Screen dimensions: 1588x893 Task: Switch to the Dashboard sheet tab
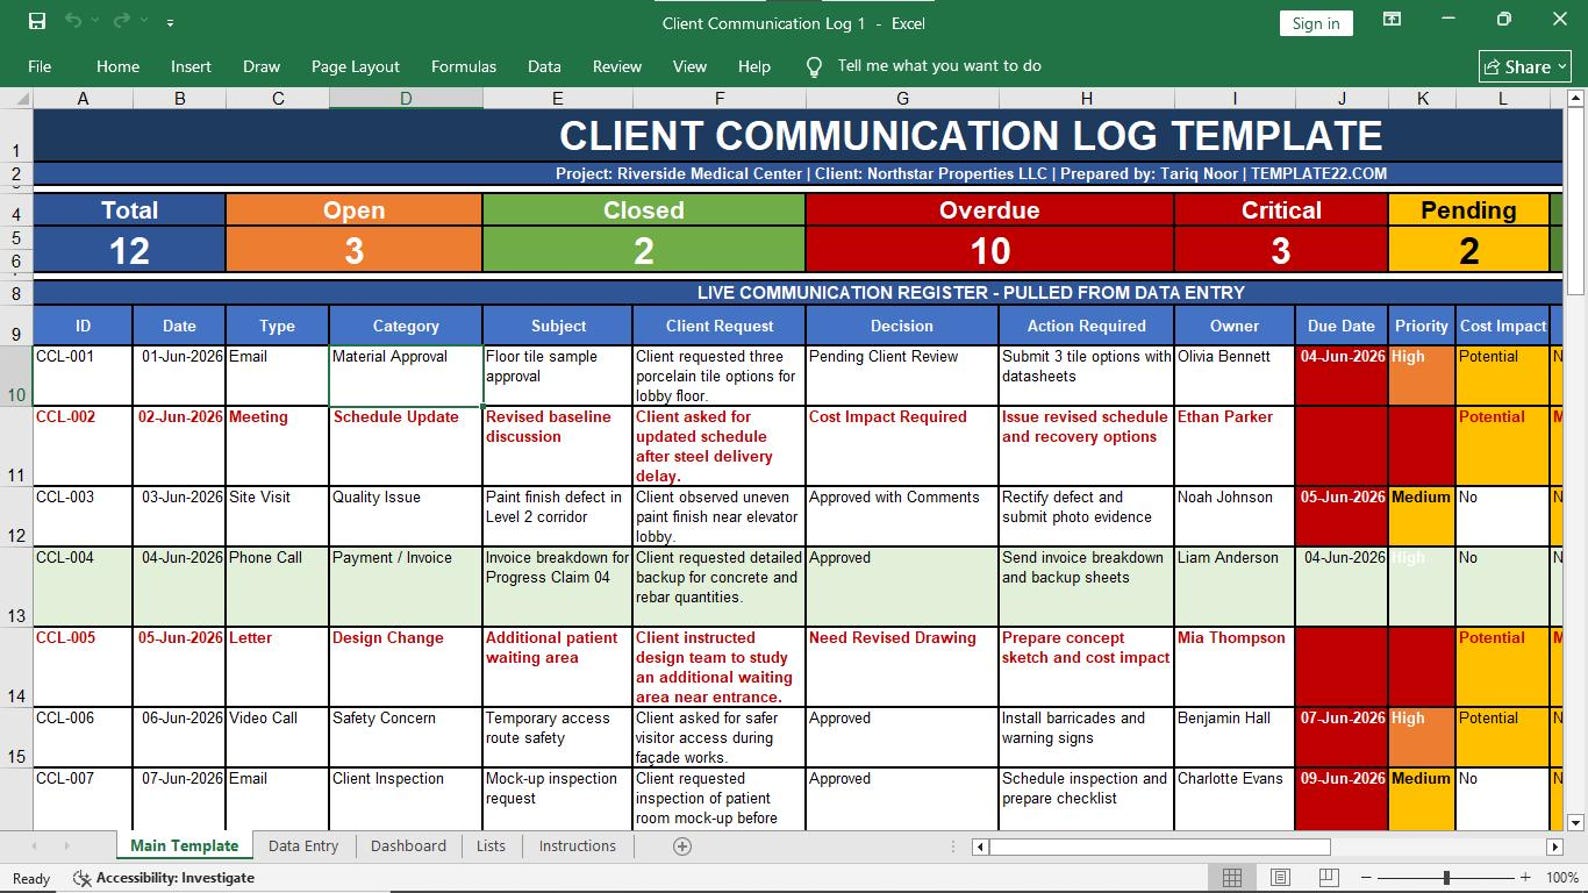408,846
